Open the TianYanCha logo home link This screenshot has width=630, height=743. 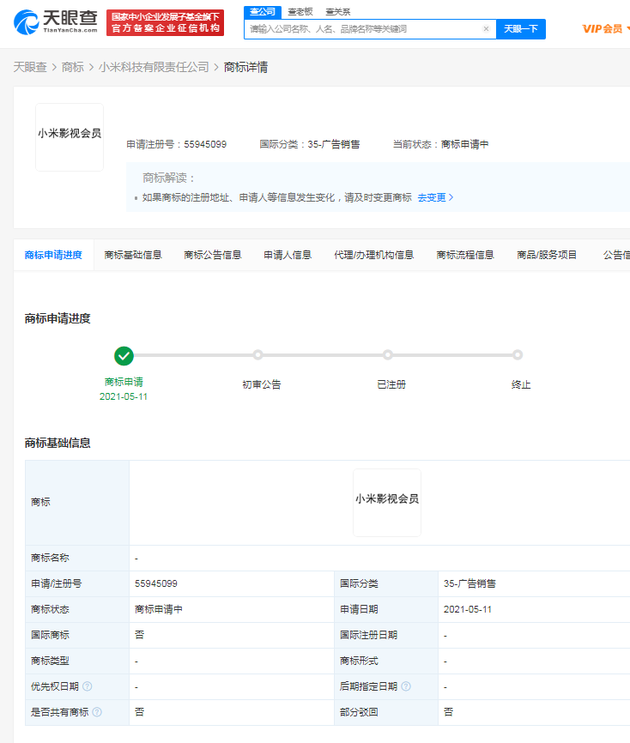55,22
